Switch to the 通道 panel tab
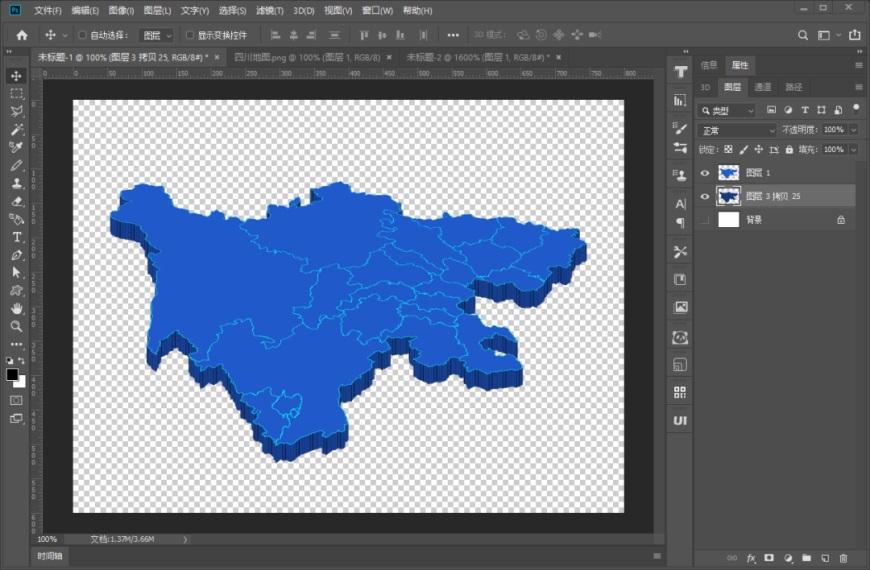Image resolution: width=870 pixels, height=570 pixels. click(762, 87)
